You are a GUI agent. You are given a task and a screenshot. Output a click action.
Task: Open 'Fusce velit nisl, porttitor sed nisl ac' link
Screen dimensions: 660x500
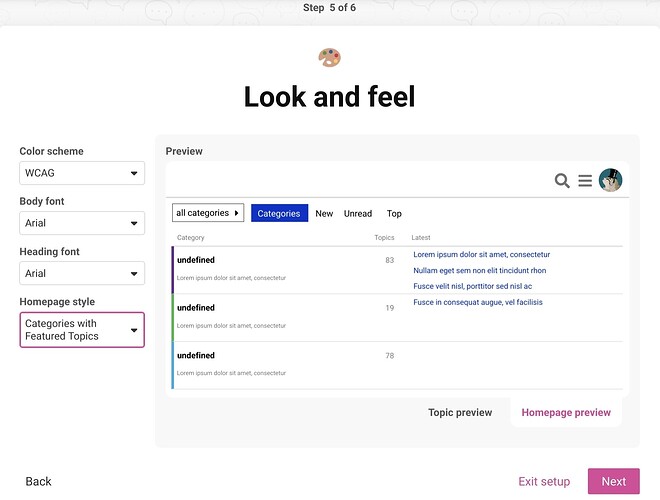click(472, 286)
